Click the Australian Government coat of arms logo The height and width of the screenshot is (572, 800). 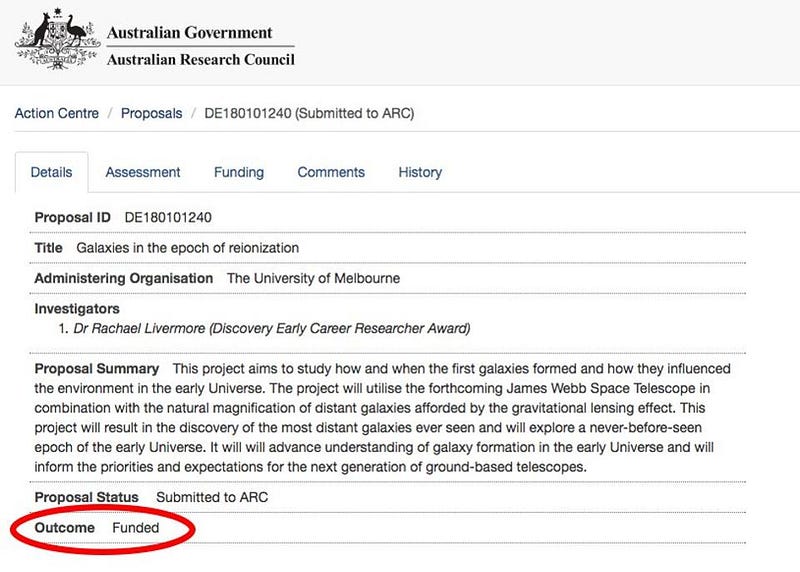click(x=57, y=39)
